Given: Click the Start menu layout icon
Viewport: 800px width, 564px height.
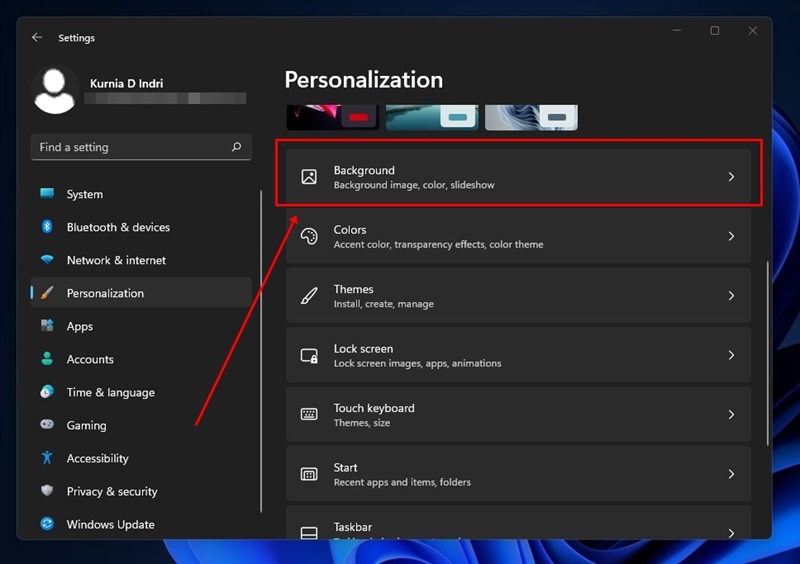Looking at the screenshot, I should [309, 474].
